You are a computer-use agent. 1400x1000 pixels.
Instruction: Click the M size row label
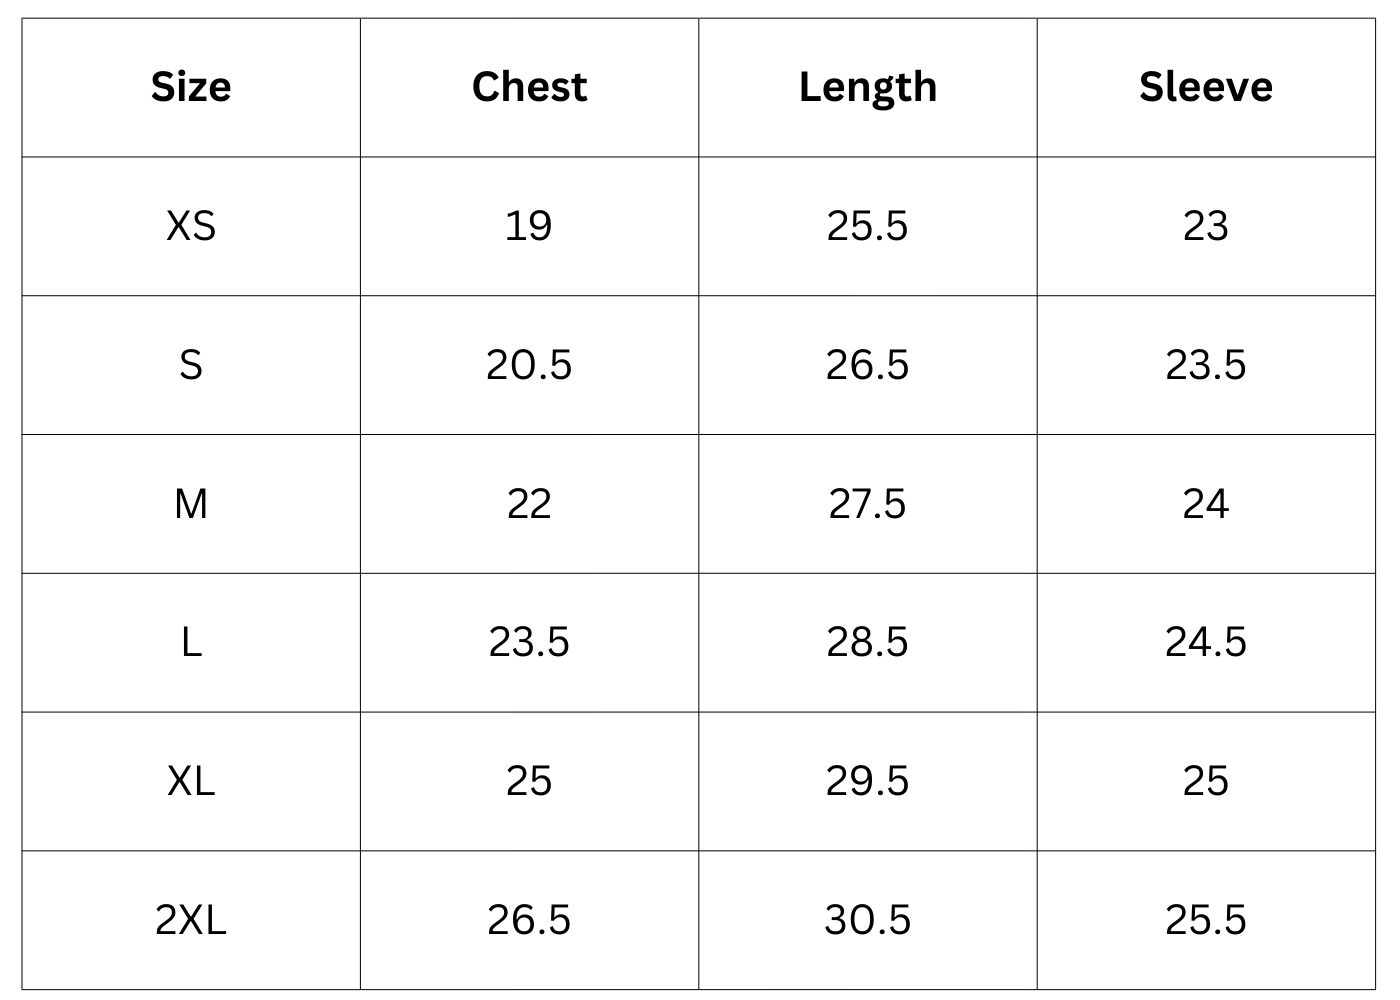pos(191,504)
